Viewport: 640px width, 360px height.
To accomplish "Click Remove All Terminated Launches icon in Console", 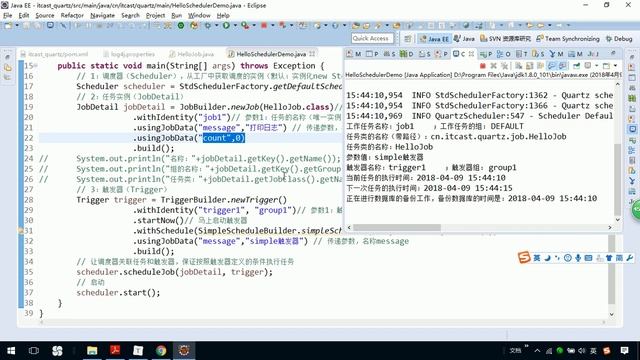I will point(505,66).
